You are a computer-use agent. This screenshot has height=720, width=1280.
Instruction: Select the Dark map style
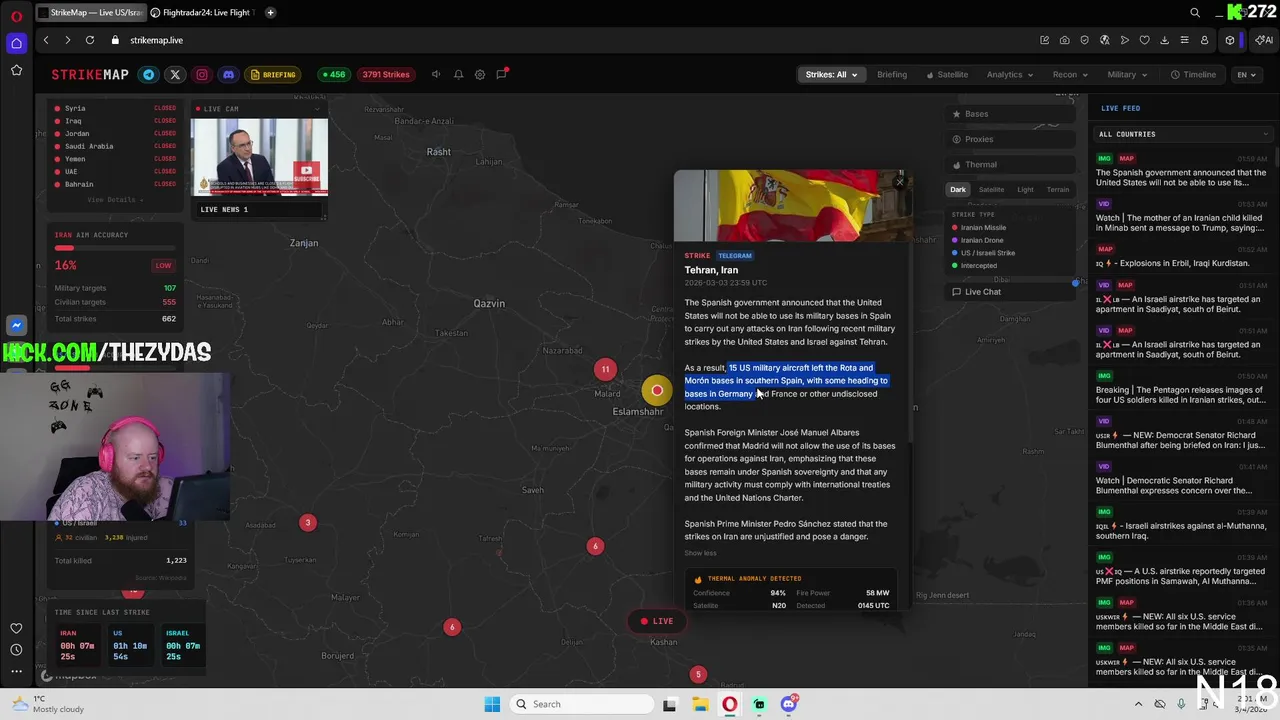pos(958,190)
